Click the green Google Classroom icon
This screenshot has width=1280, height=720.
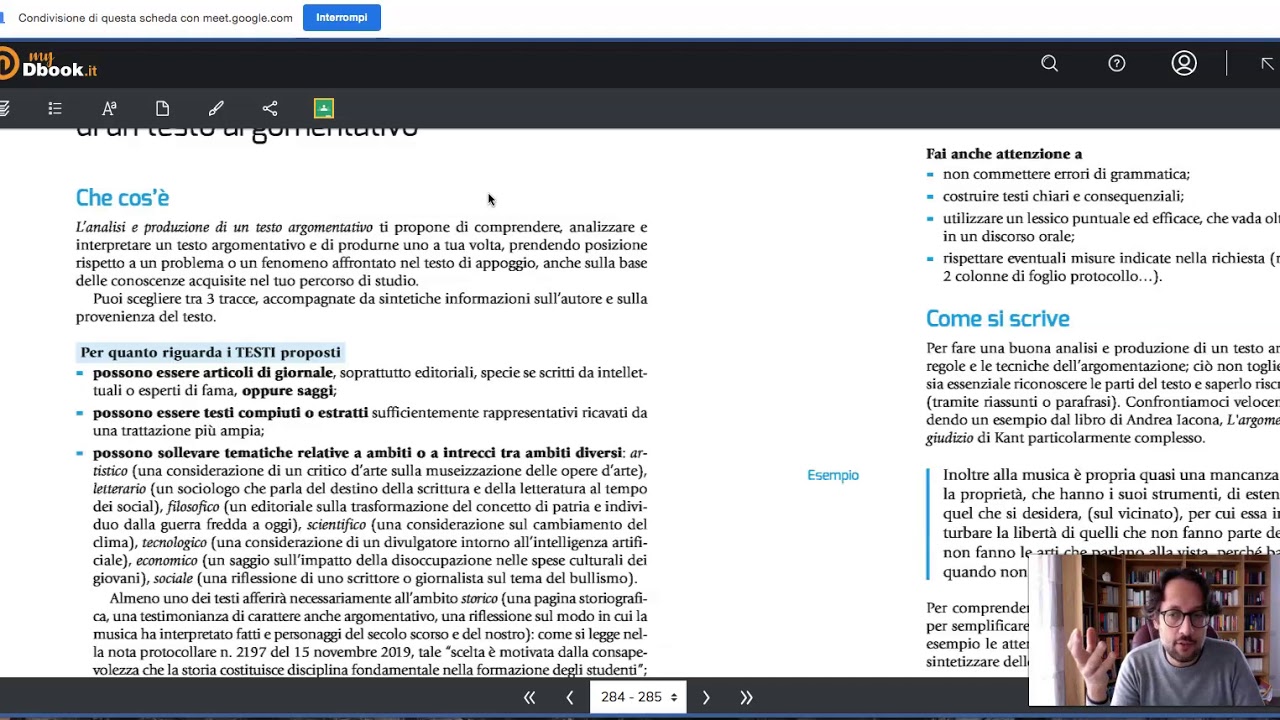324,108
